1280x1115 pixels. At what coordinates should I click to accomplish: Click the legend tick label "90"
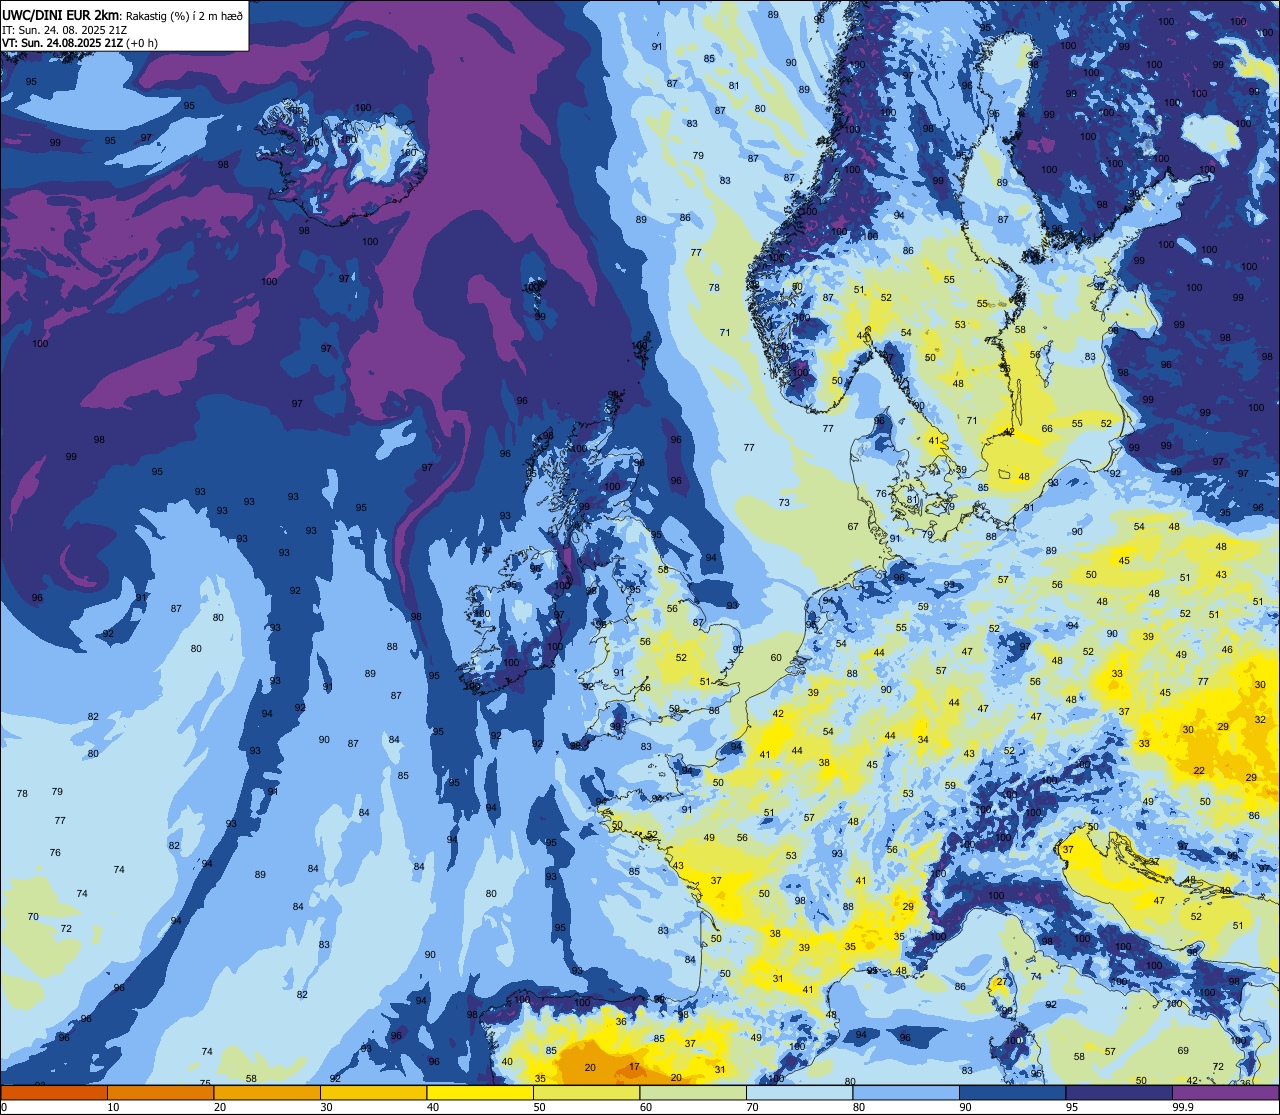(x=965, y=1107)
